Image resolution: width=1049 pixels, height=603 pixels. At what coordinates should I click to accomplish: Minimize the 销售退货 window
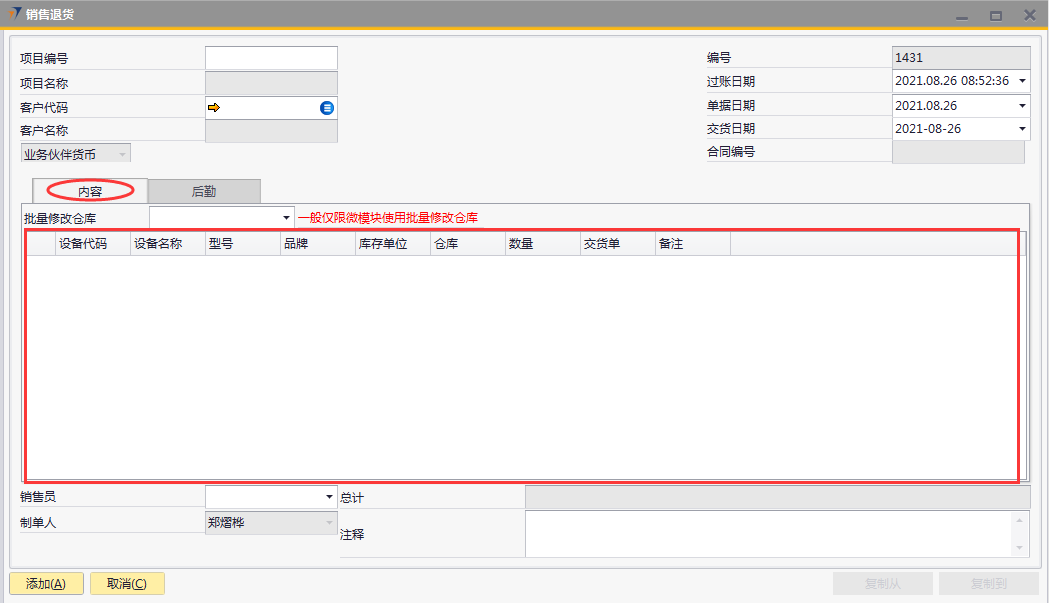[x=961, y=16]
